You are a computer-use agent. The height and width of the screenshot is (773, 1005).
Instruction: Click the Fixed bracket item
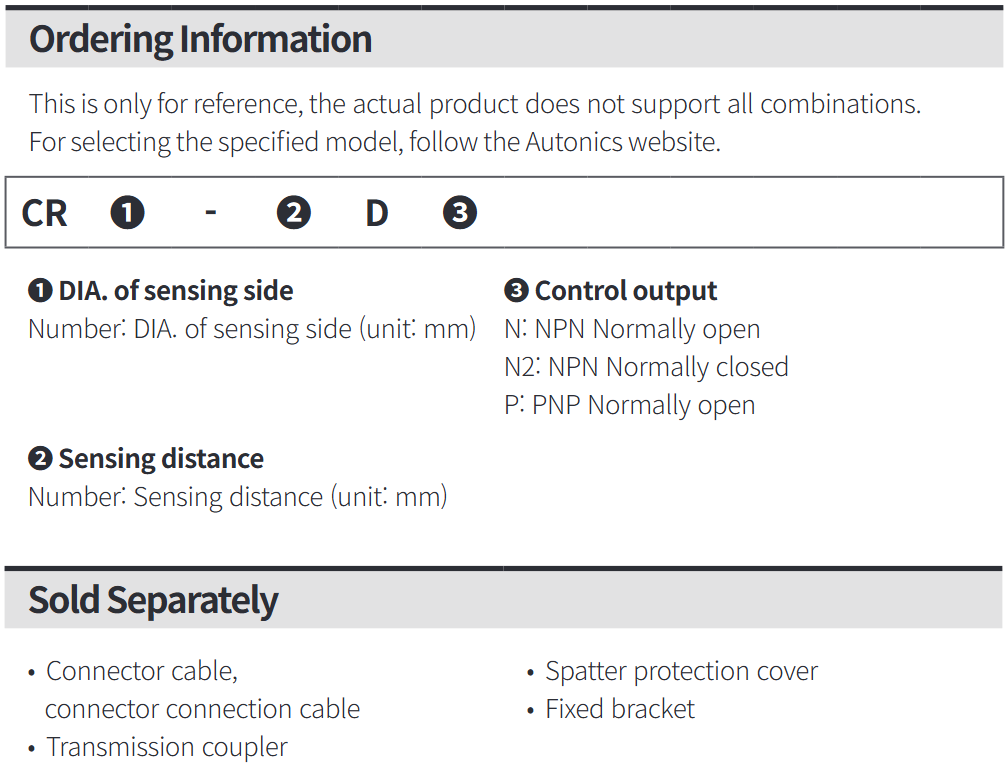point(620,710)
